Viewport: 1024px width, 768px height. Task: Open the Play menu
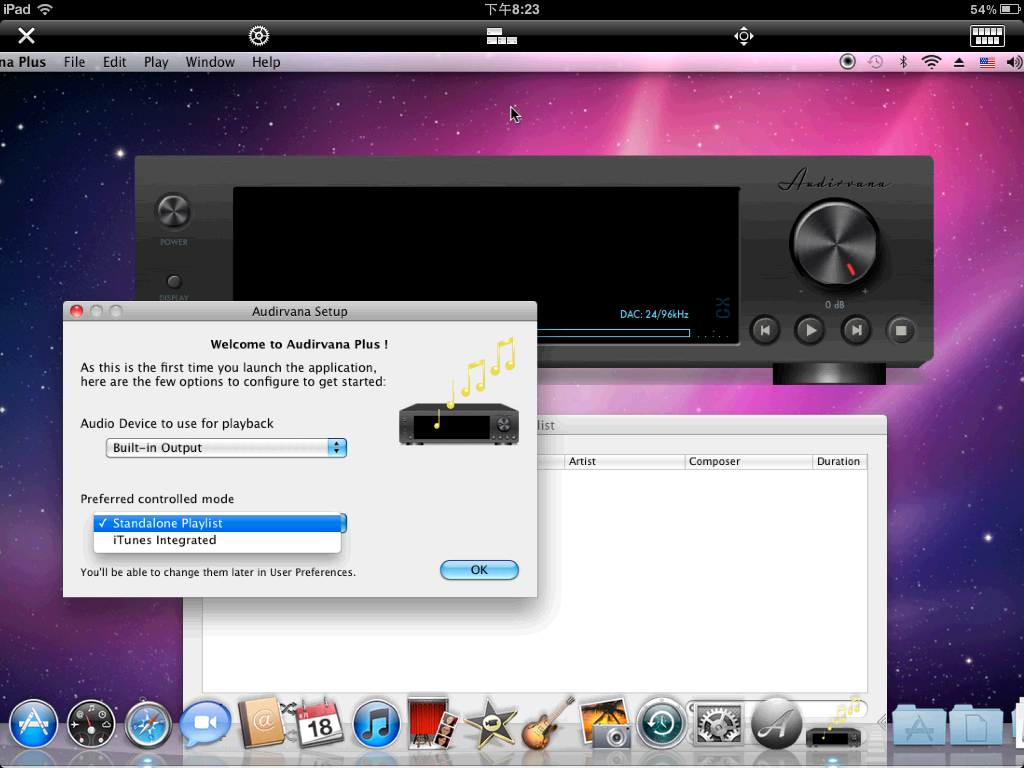[x=156, y=62]
